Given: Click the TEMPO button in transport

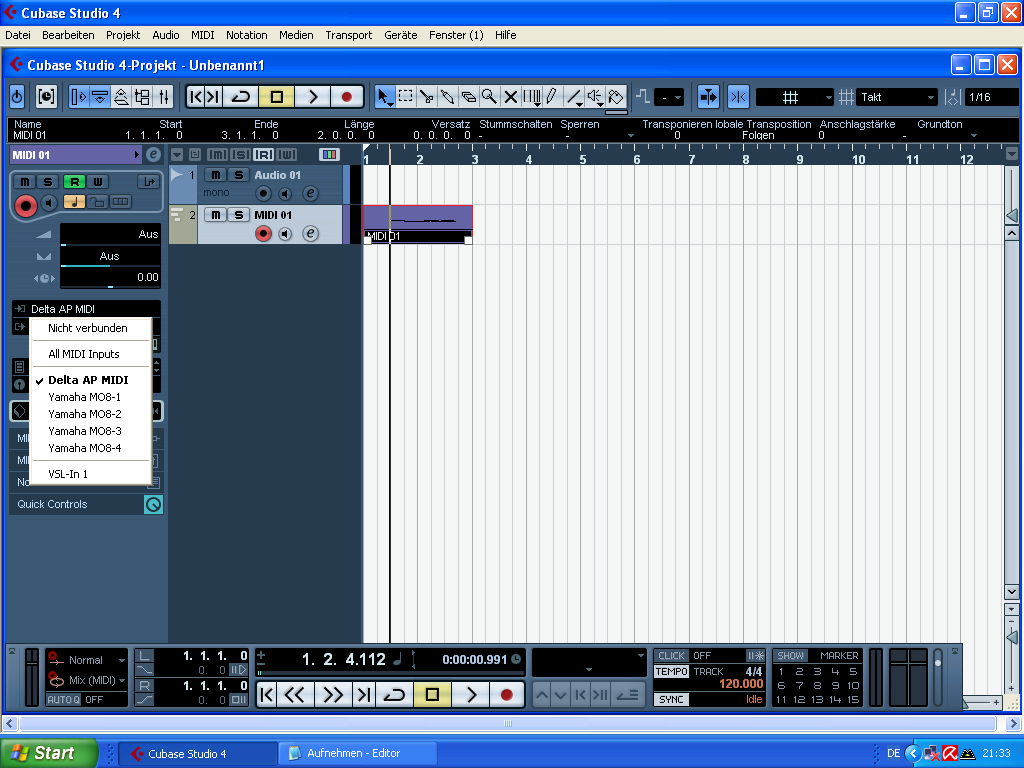Looking at the screenshot, I should tap(671, 671).
